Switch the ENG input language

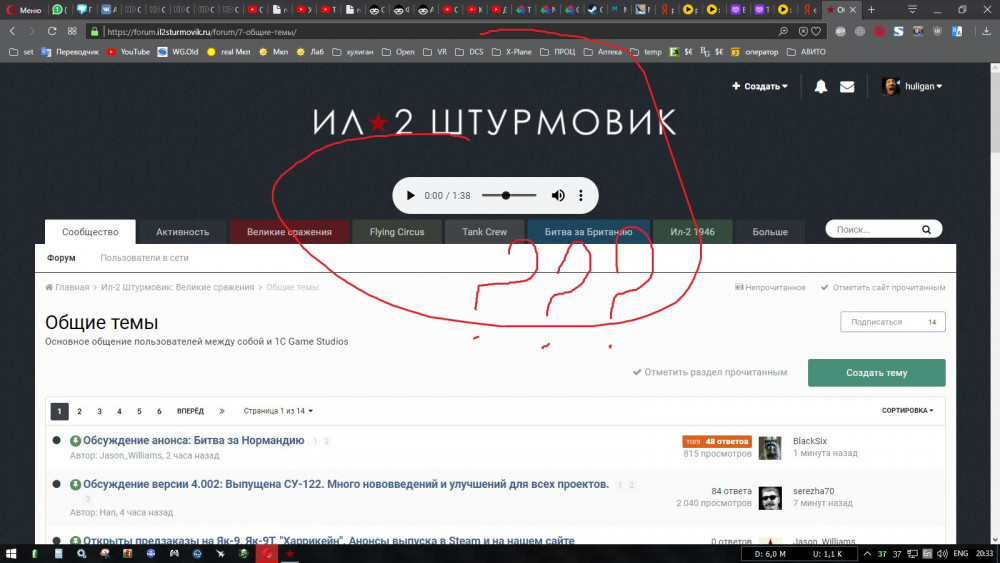pyautogui.click(x=960, y=553)
